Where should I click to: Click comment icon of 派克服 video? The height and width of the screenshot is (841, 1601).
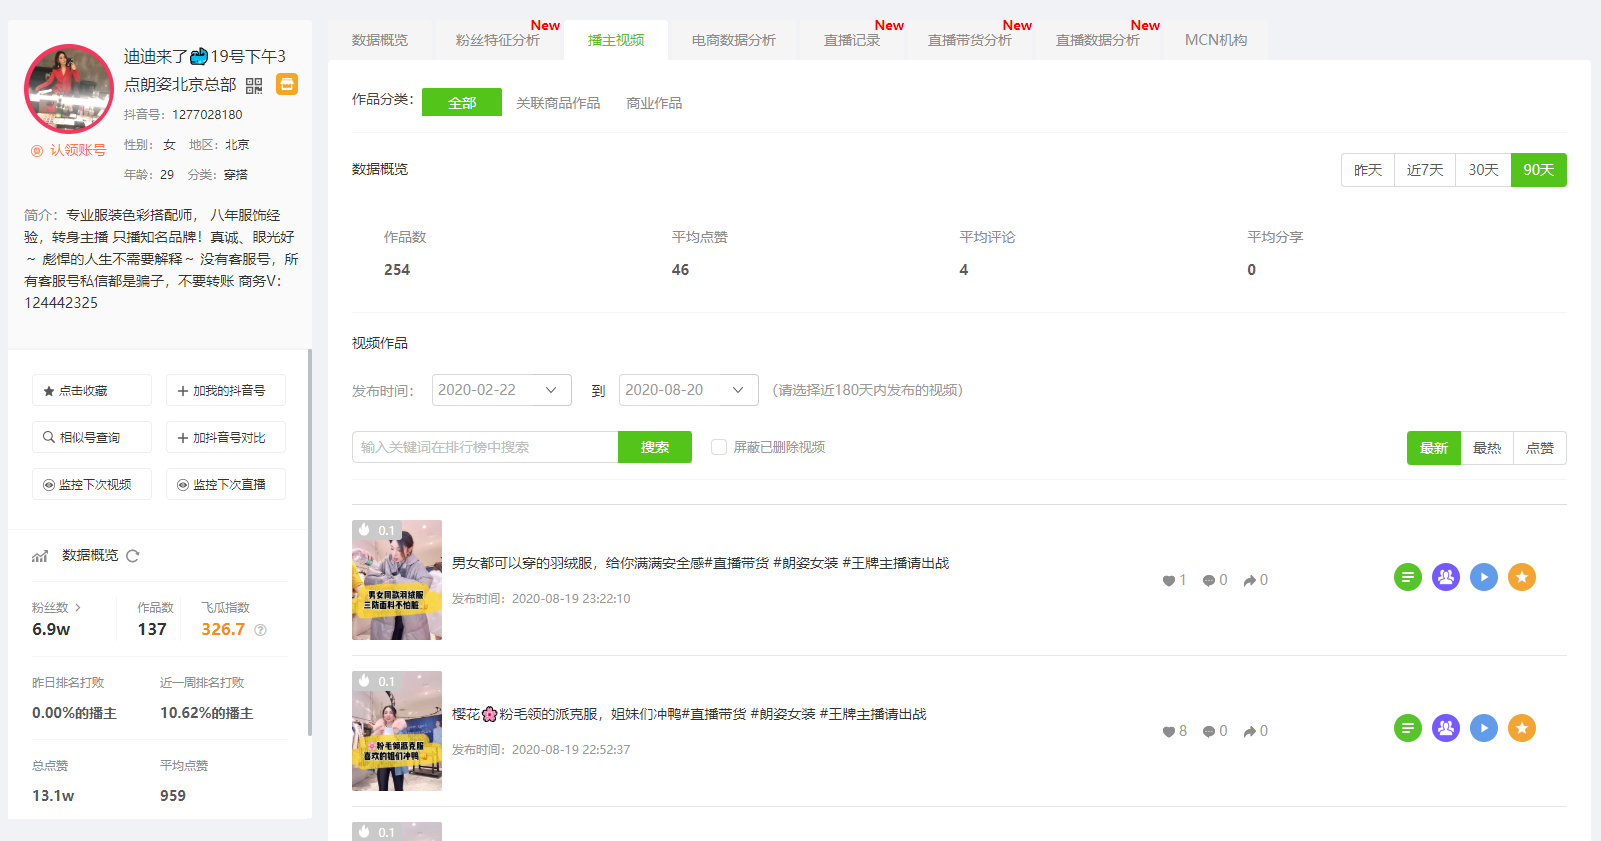coord(1209,732)
